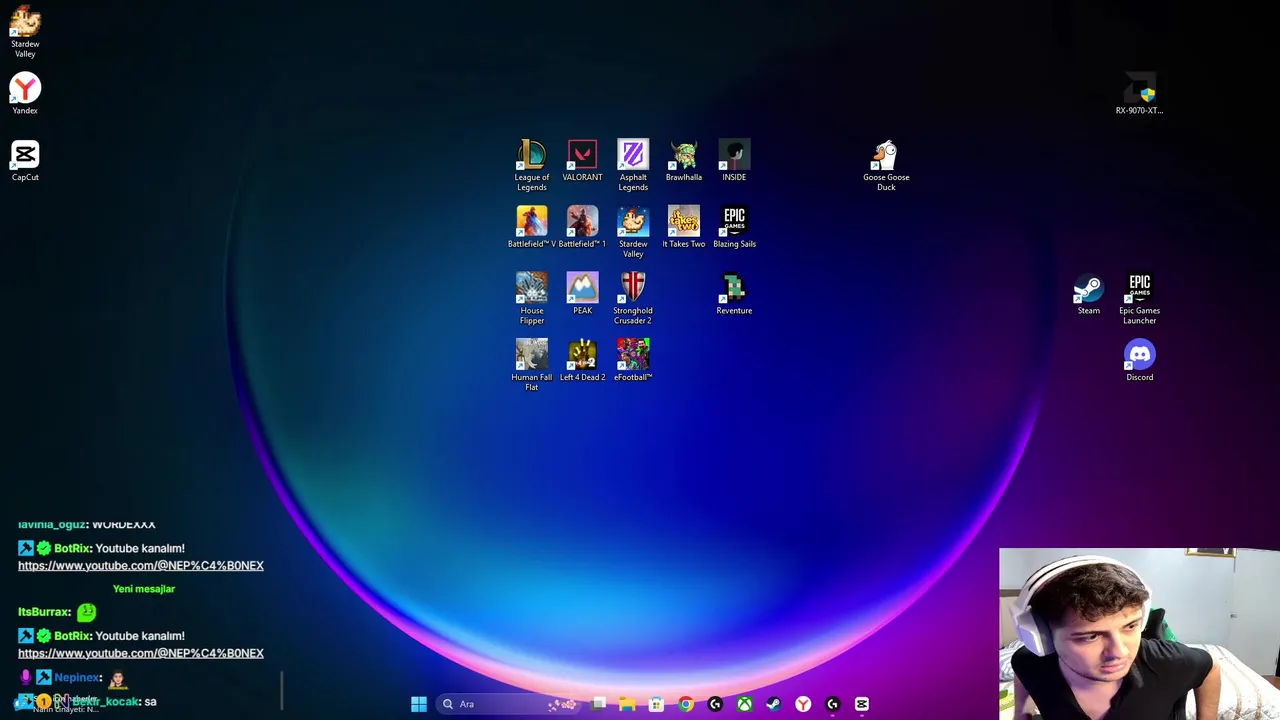The height and width of the screenshot is (720, 1280).
Task: Open the YouTube link above Yeni mesajlar
Action: [141, 566]
